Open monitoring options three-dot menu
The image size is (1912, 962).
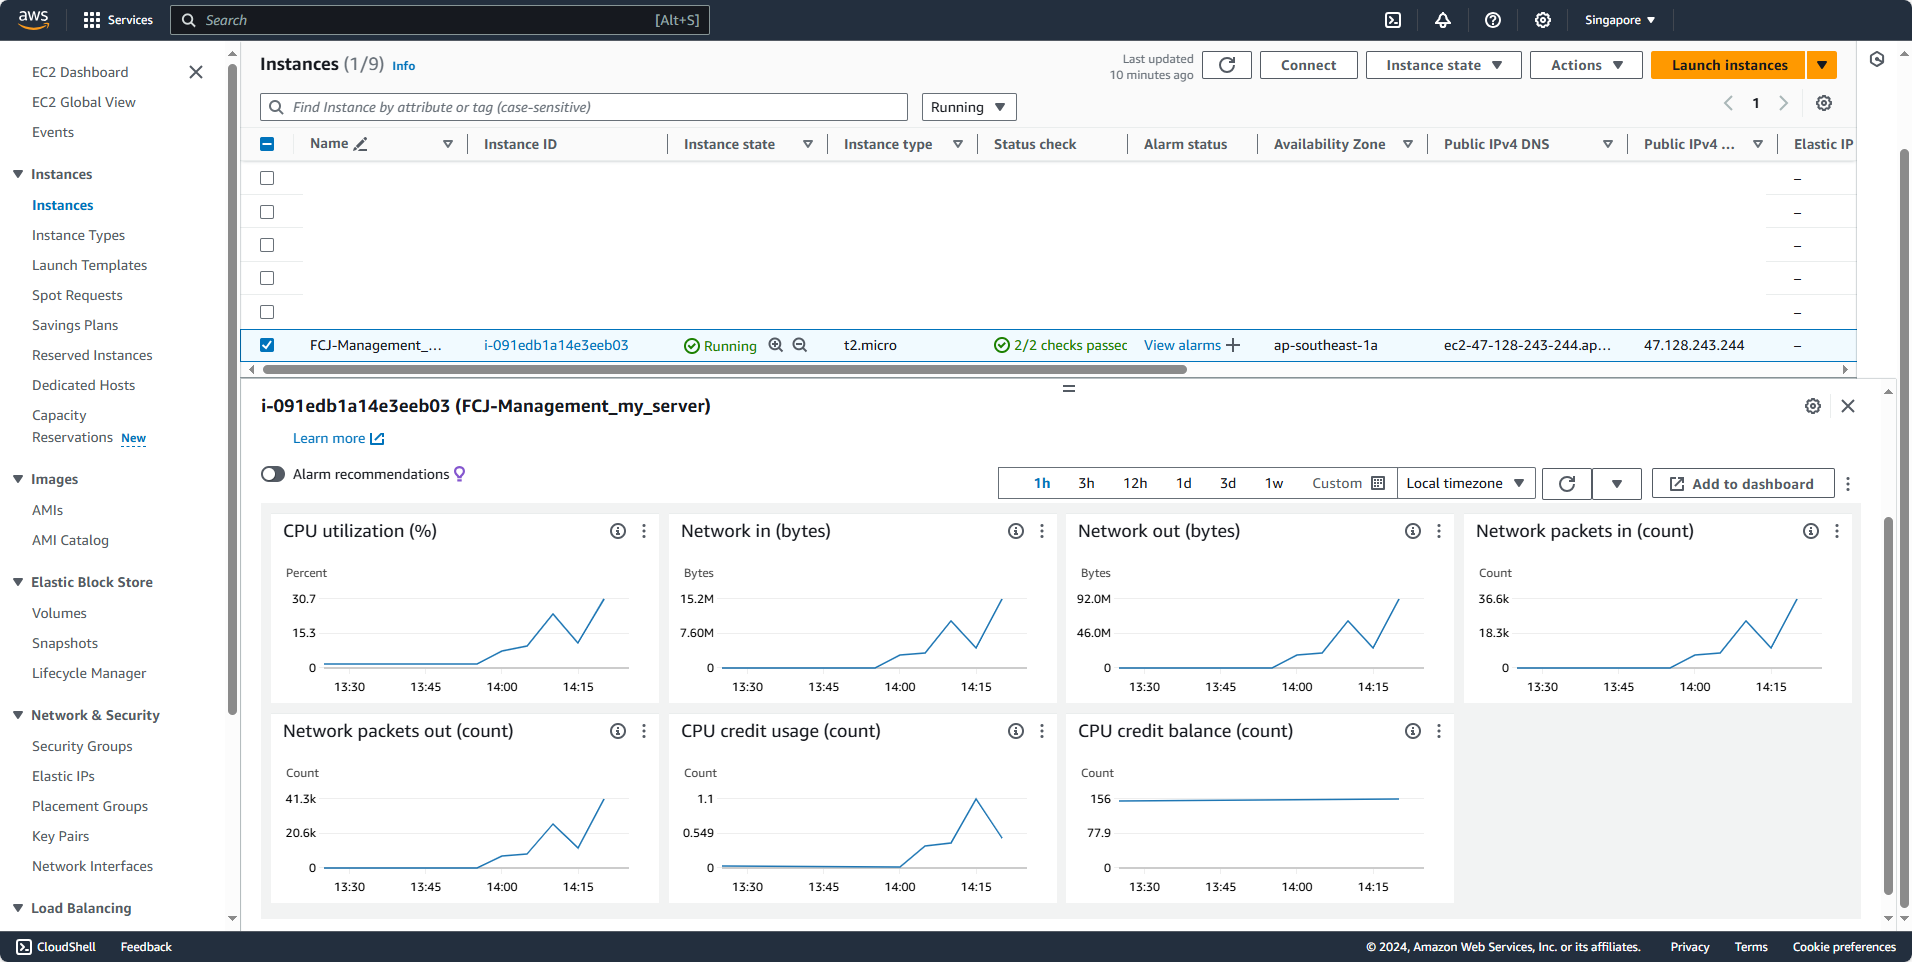[x=1848, y=484]
